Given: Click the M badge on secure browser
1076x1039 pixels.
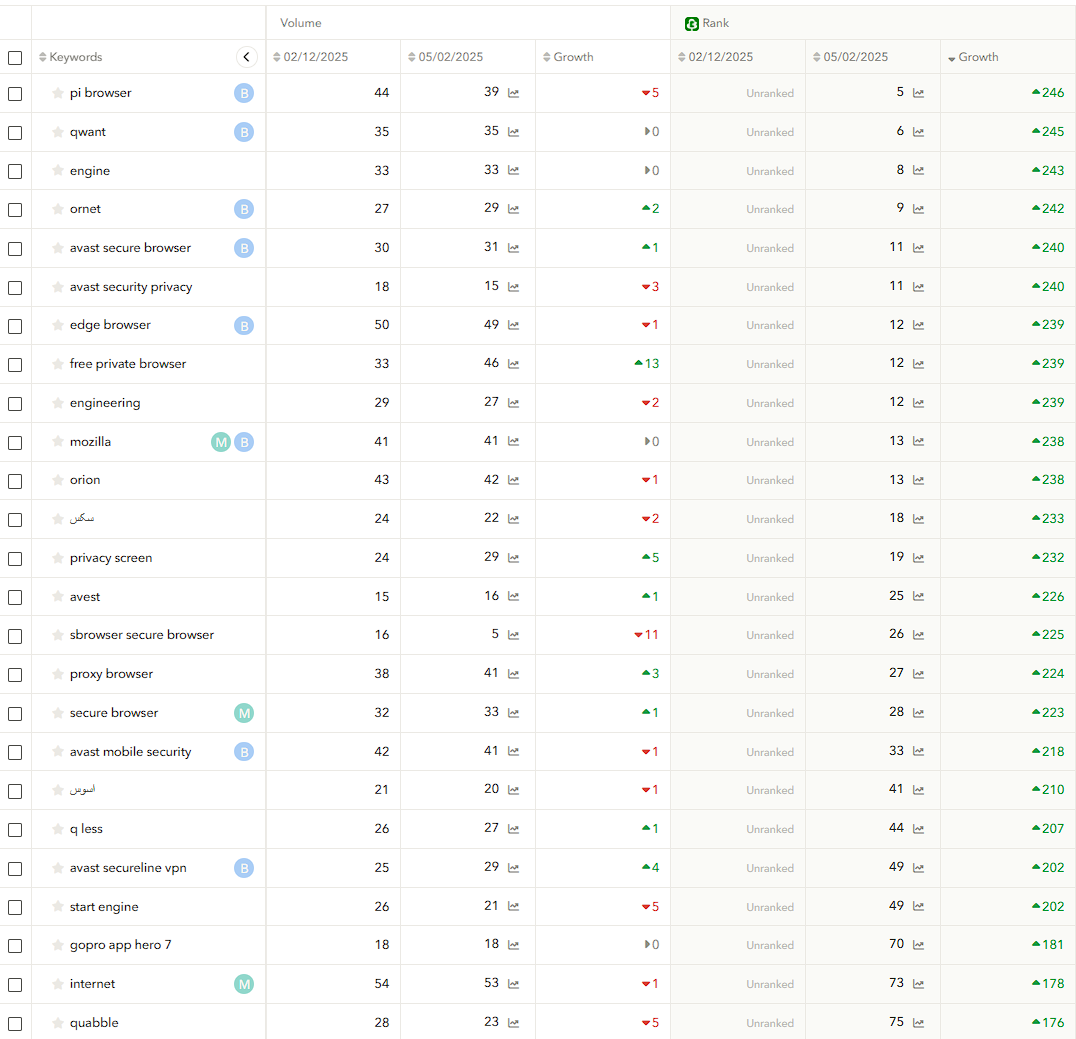Looking at the screenshot, I should (244, 713).
